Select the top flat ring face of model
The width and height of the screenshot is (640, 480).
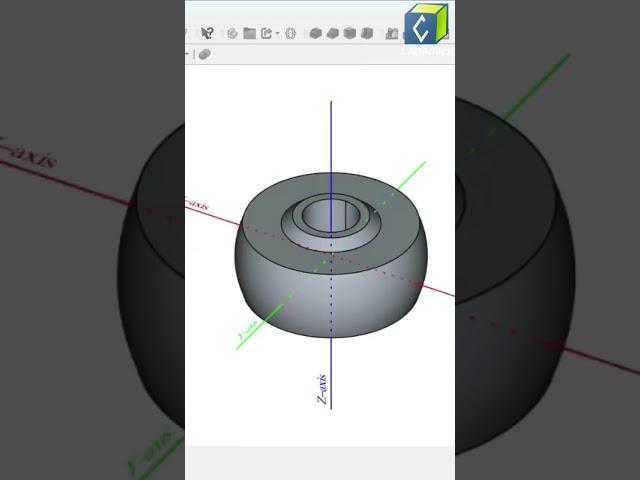click(261, 229)
